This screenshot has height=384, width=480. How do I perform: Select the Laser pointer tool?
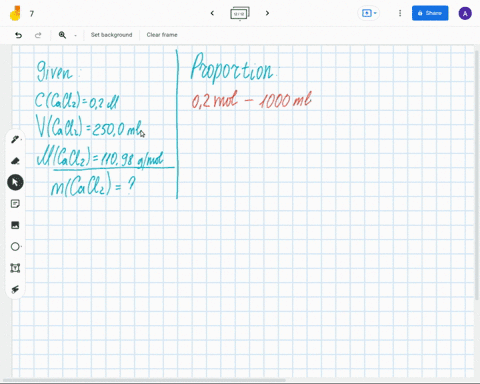[15, 289]
